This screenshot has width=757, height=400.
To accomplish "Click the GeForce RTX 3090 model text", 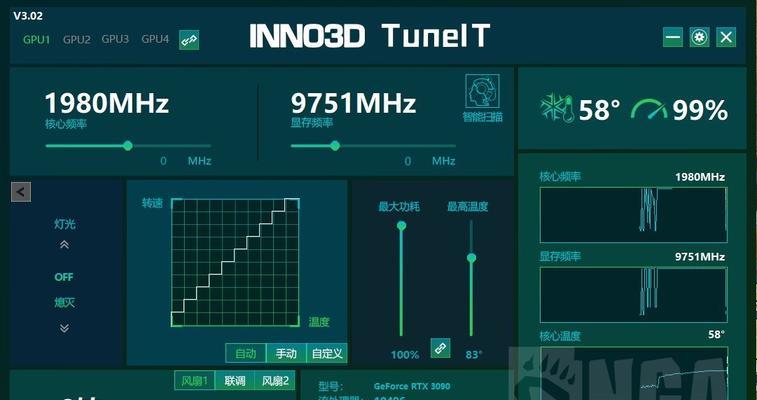I will coord(412,386).
